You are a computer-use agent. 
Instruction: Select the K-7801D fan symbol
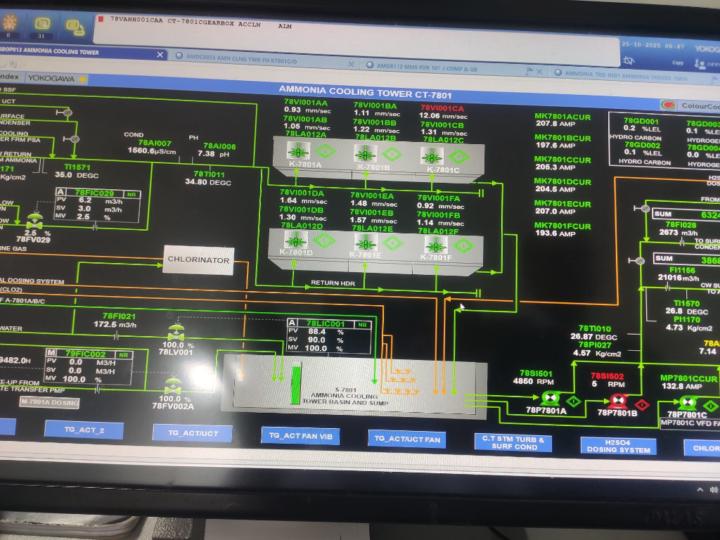pyautogui.click(x=295, y=240)
